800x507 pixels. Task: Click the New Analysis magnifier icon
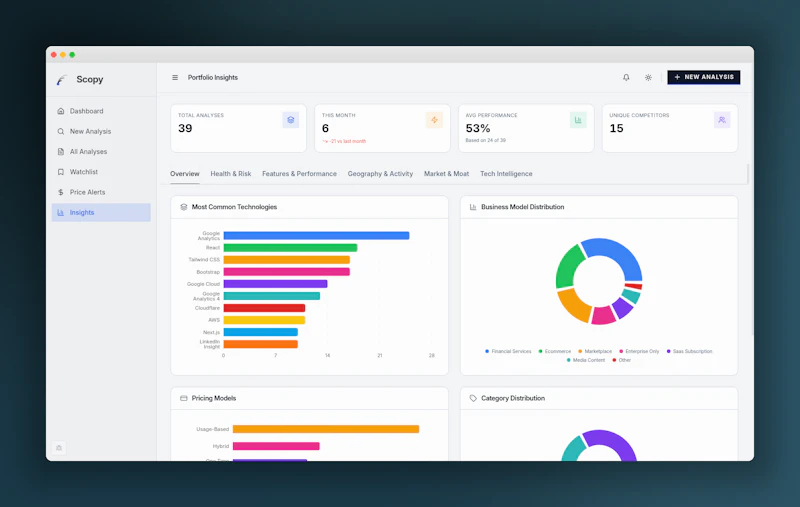pyautogui.click(x=61, y=132)
